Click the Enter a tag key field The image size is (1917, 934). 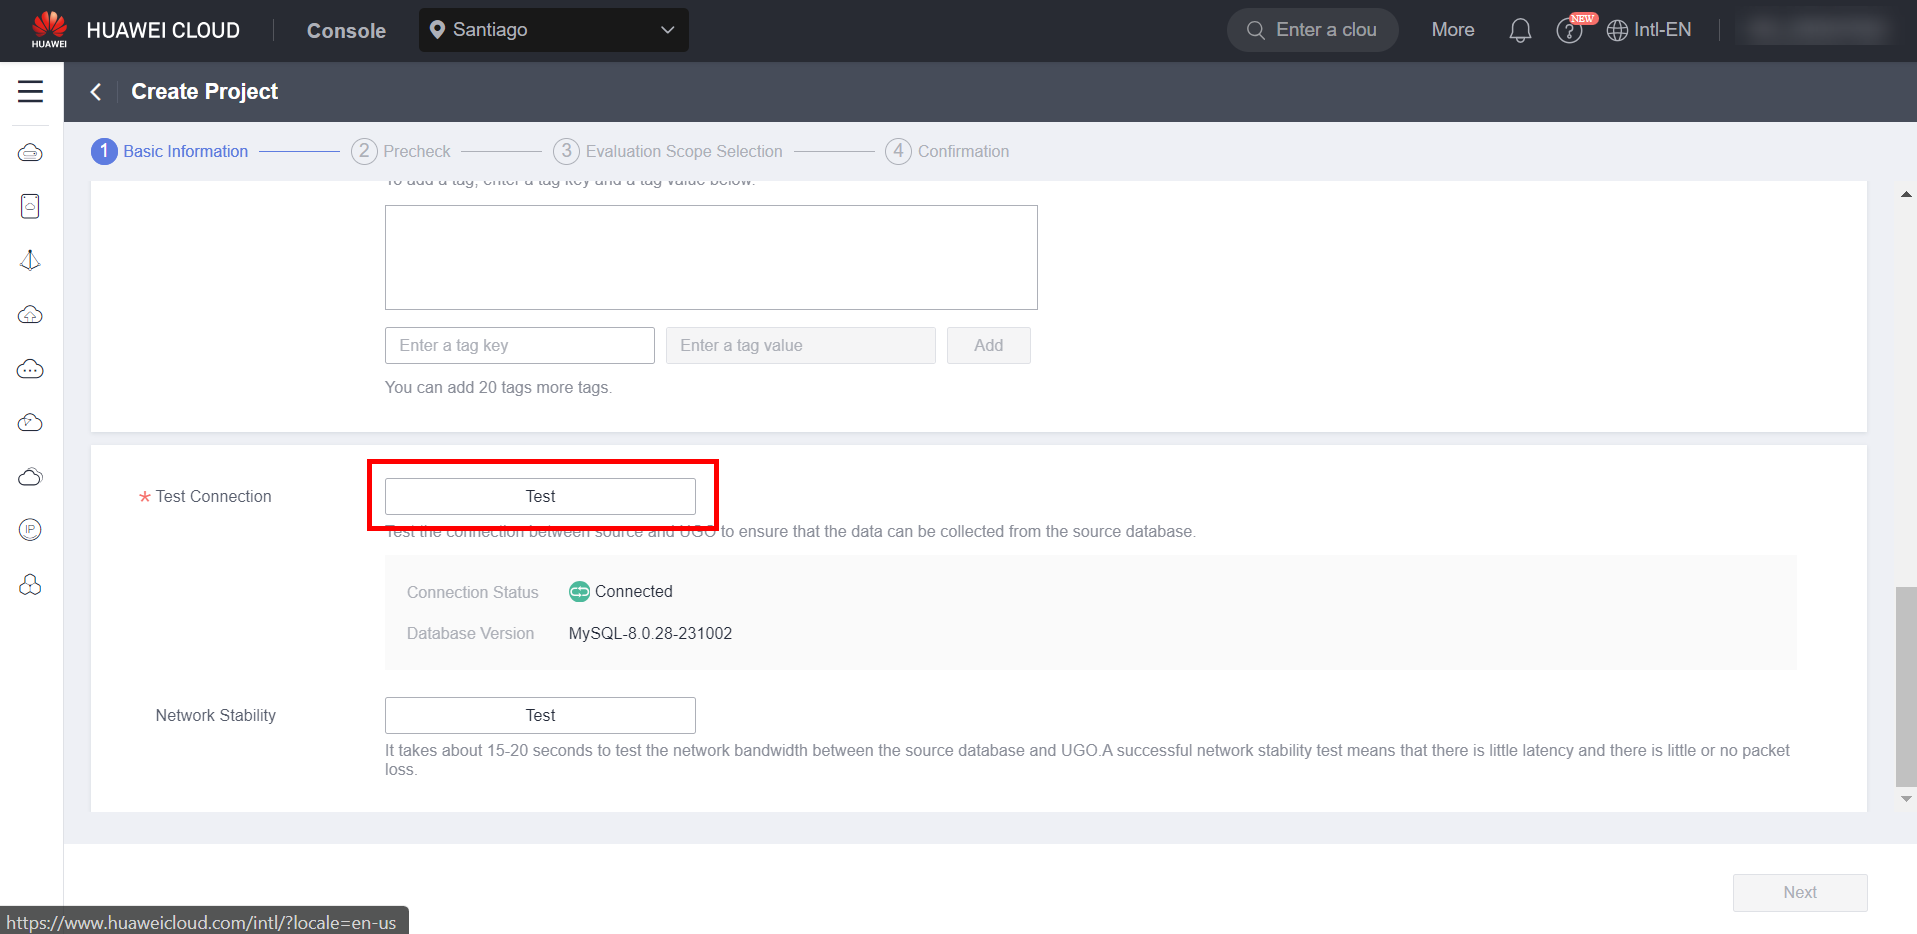519,345
